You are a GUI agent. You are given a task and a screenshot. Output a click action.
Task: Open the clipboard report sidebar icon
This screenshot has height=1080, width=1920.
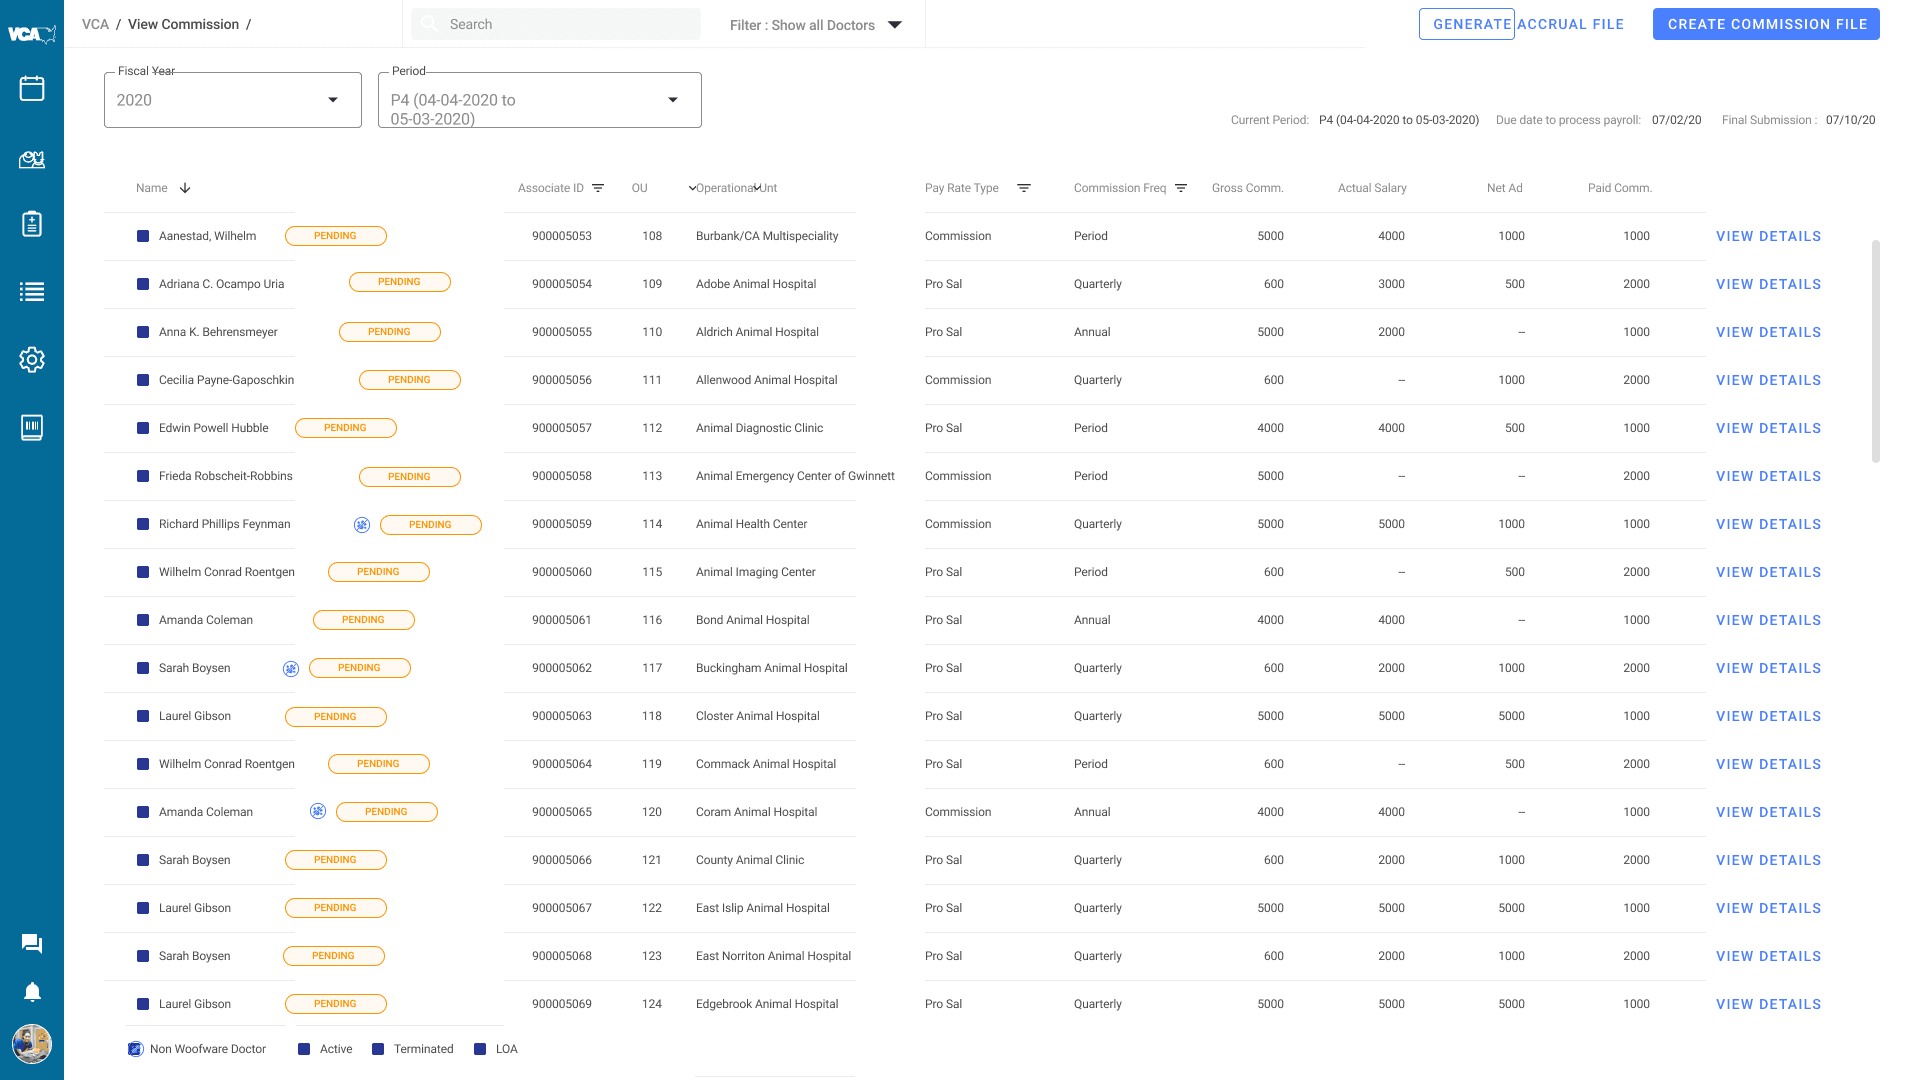coord(32,224)
